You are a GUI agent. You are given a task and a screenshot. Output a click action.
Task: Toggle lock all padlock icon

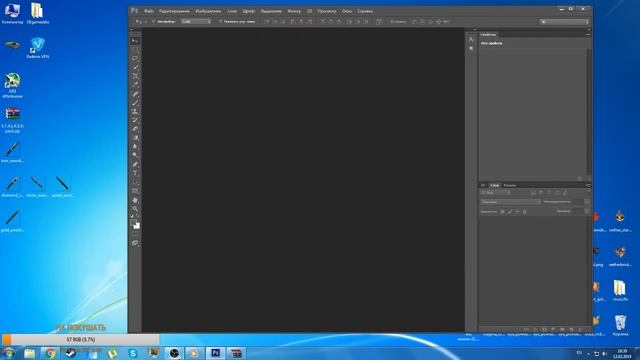(x=524, y=211)
